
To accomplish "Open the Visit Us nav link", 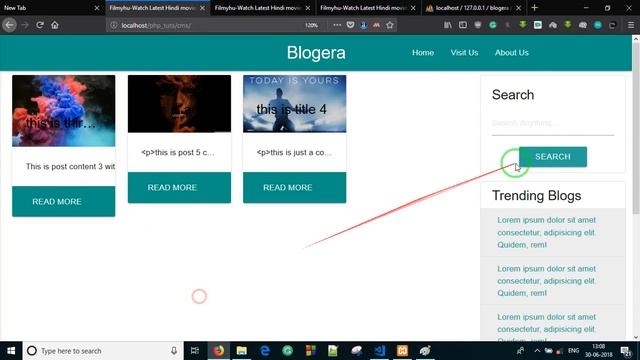I will (x=464, y=53).
